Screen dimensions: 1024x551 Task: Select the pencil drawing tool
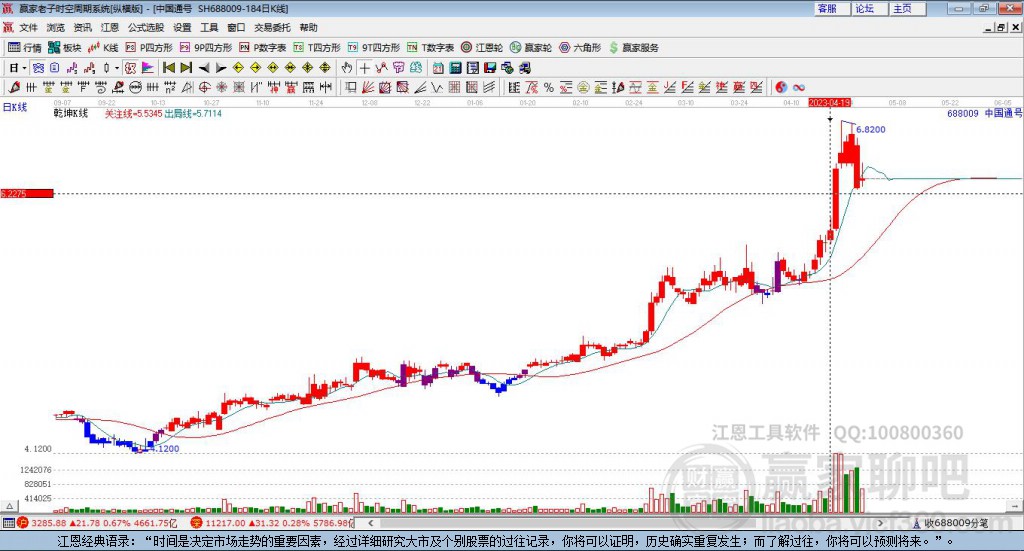14,87
